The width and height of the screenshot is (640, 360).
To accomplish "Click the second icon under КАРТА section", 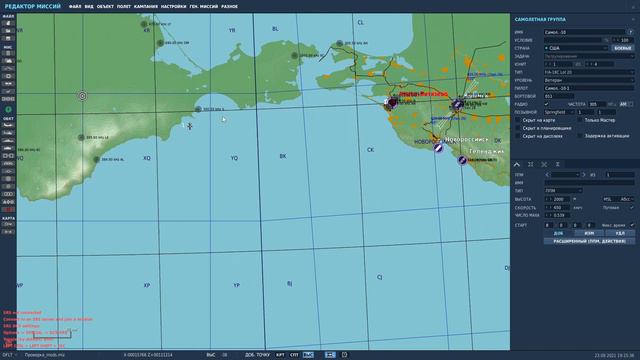I will [8, 231].
